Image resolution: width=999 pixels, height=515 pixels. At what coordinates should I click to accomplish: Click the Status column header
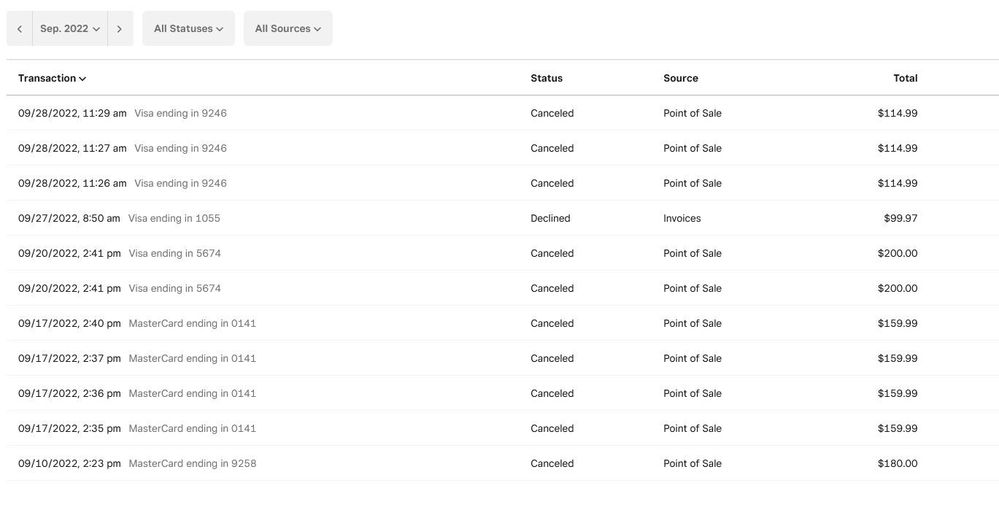click(x=546, y=78)
